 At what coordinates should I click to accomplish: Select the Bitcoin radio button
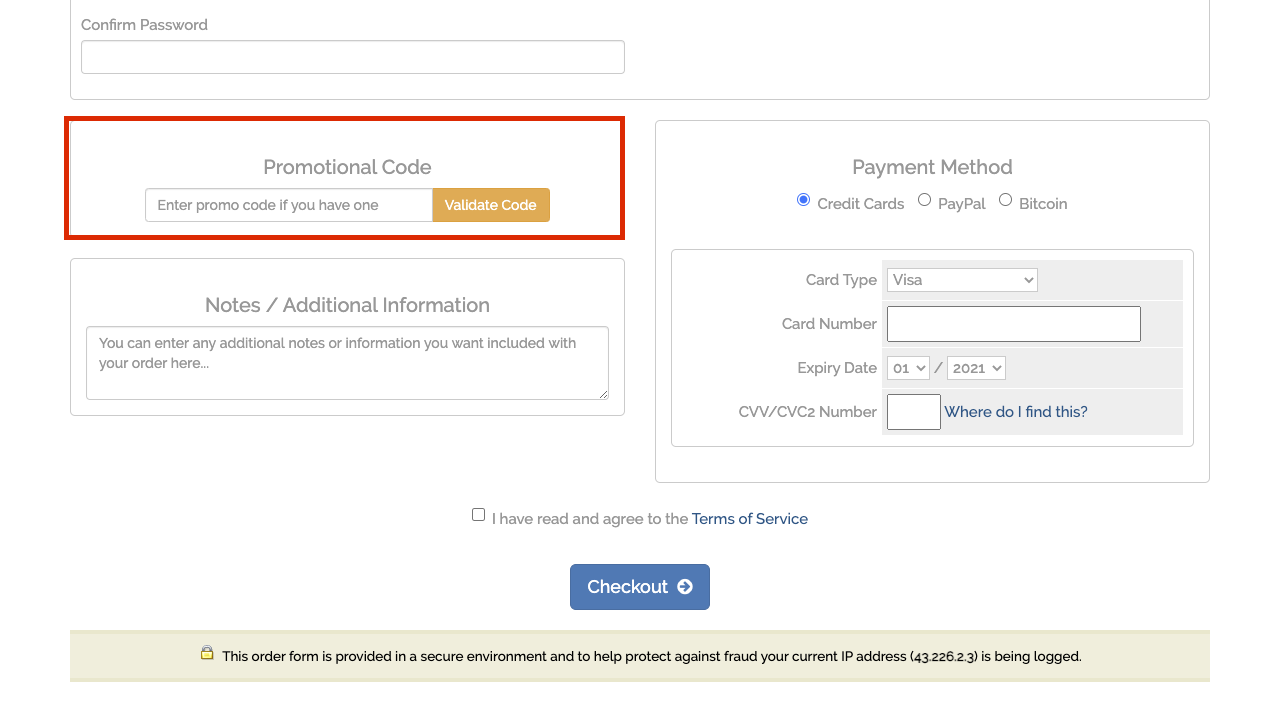[1005, 200]
